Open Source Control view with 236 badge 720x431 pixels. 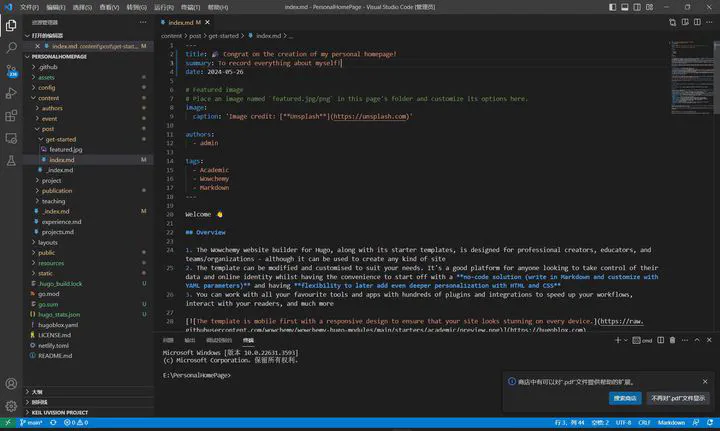[x=11, y=69]
